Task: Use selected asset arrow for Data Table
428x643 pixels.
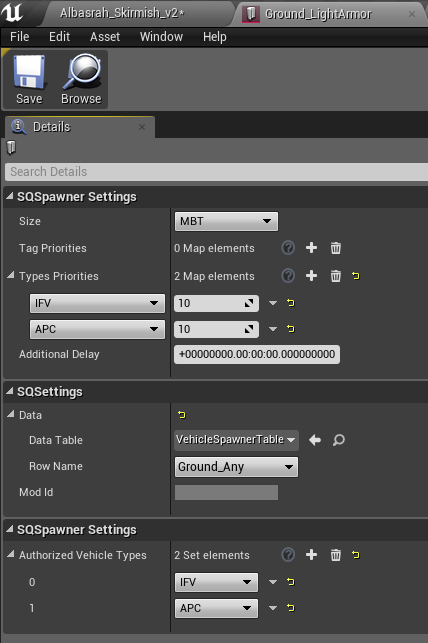Action: (x=315, y=440)
